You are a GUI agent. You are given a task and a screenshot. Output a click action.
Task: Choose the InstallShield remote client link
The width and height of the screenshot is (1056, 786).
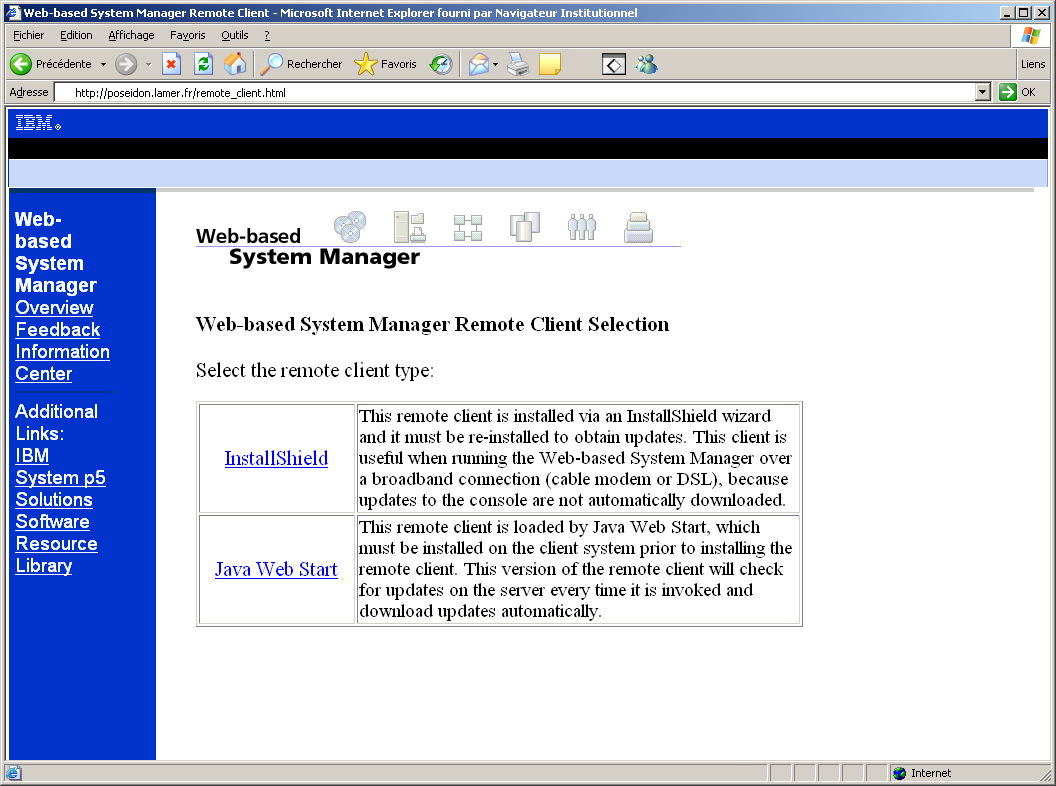coord(276,459)
